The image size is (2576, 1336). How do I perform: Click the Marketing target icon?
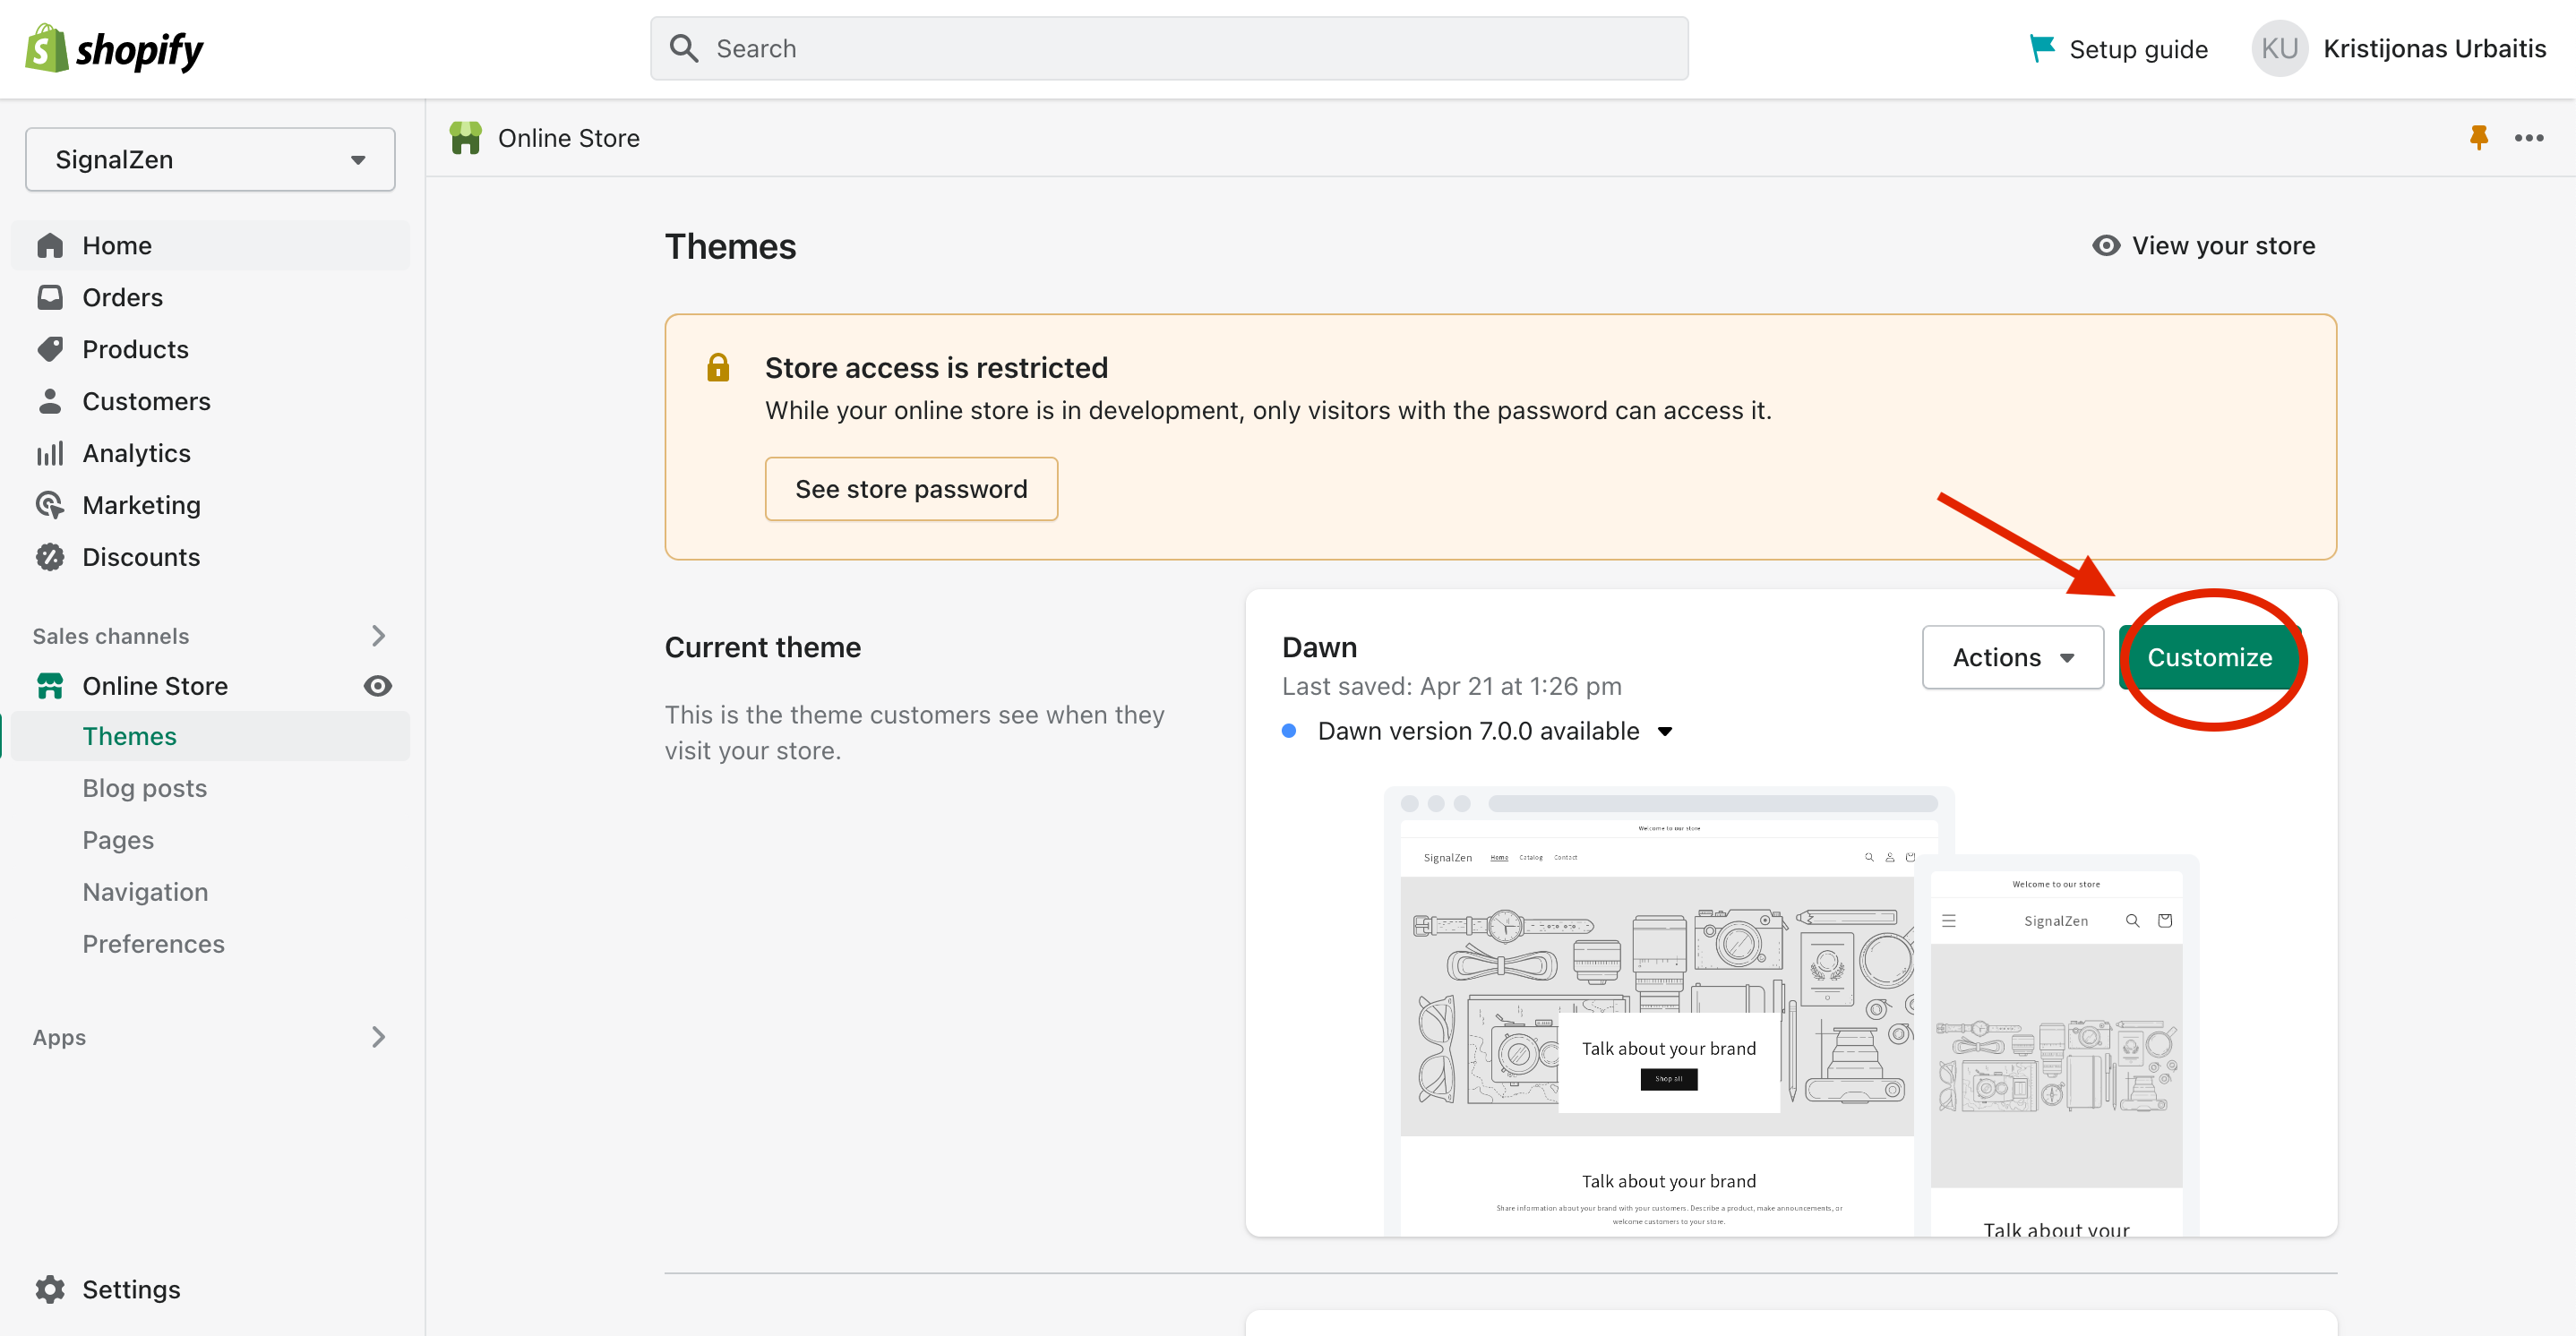(x=50, y=505)
